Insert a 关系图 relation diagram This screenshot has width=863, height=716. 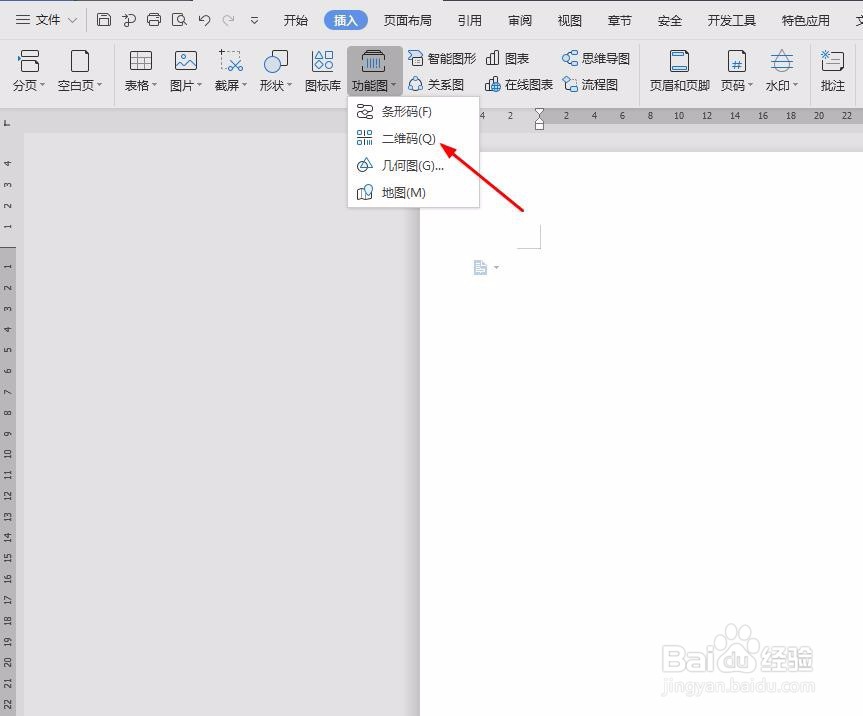pyautogui.click(x=436, y=85)
